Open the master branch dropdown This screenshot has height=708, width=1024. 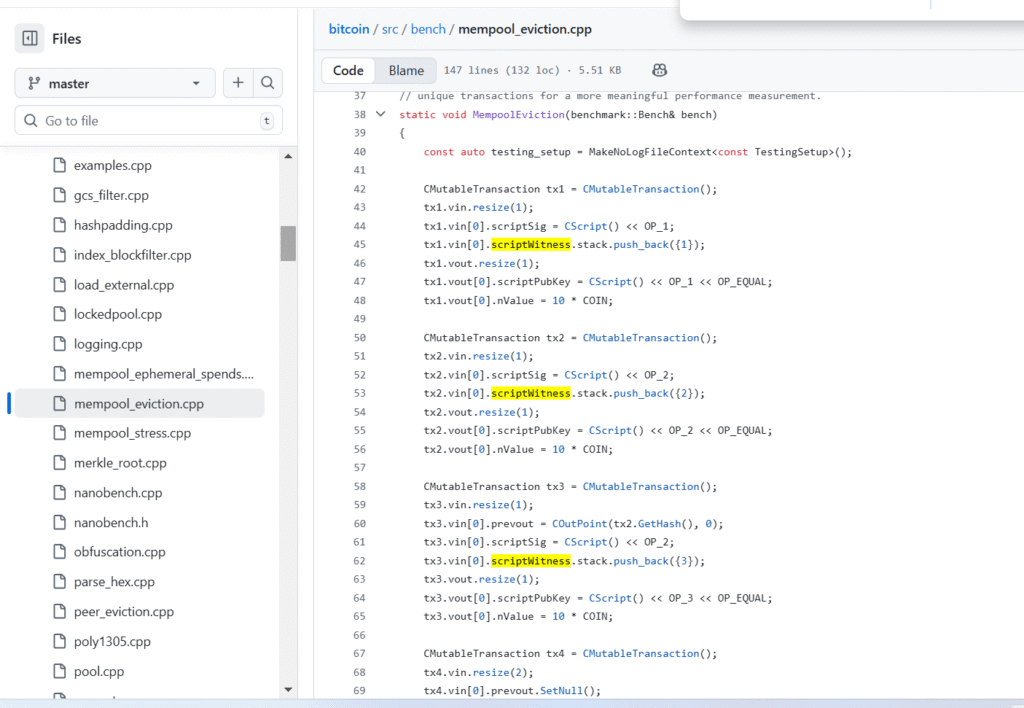(x=115, y=84)
